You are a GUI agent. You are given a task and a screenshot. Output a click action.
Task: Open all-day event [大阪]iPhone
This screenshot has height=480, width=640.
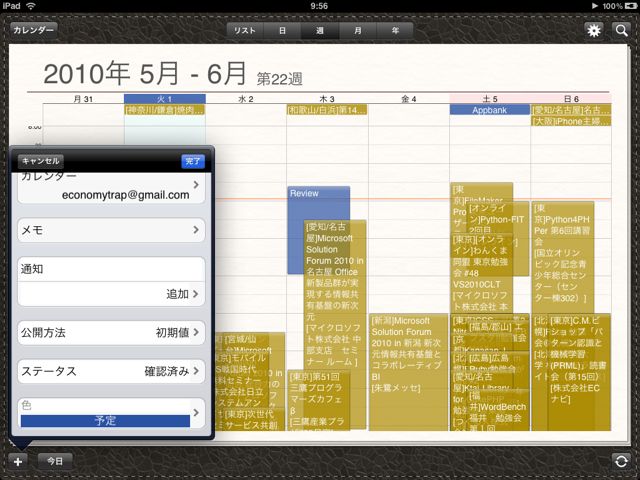(x=571, y=121)
